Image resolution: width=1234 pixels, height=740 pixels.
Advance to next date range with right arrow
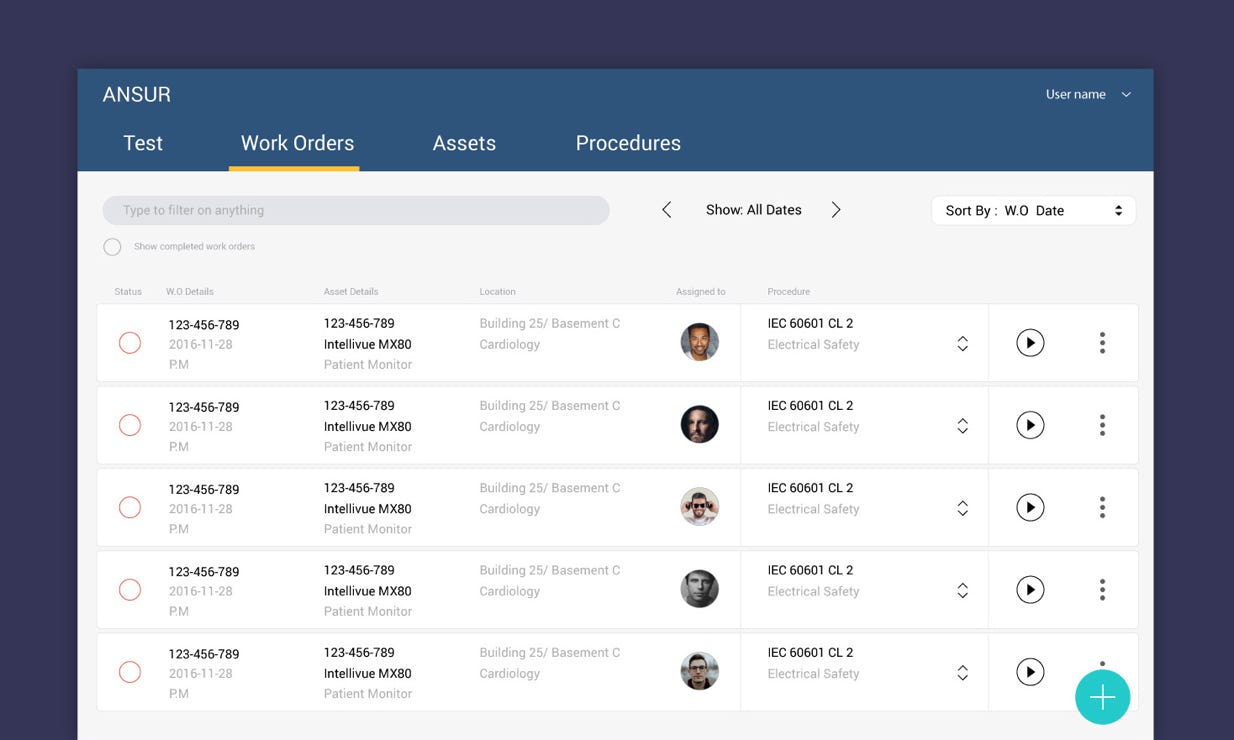tap(836, 210)
